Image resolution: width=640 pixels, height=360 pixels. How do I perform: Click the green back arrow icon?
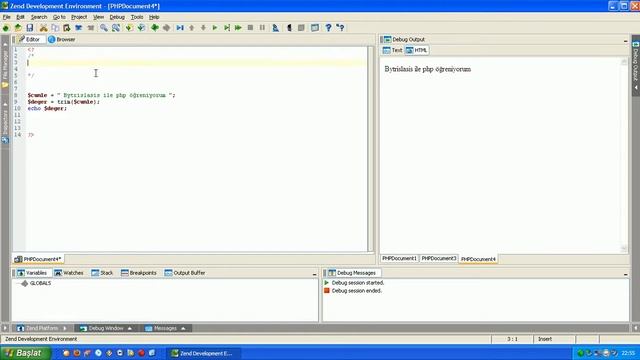[155, 28]
